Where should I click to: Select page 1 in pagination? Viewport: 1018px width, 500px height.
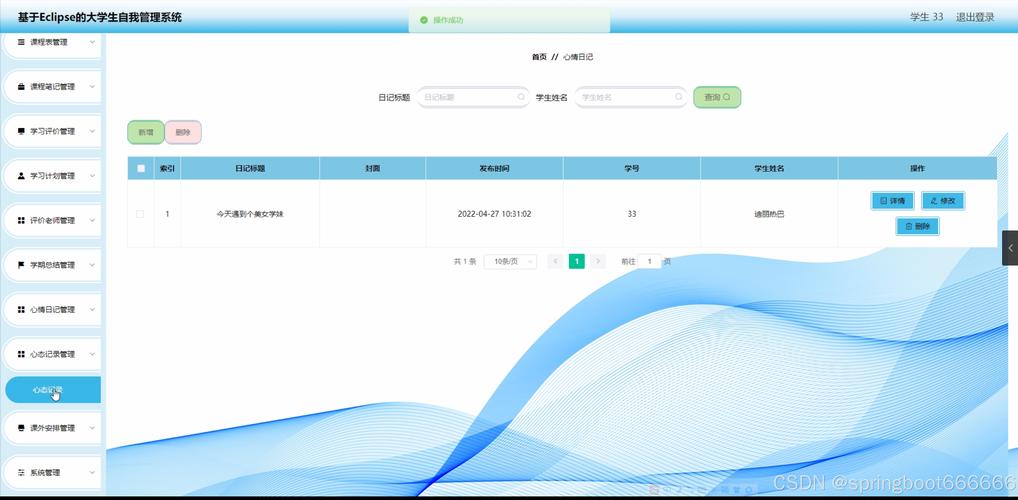point(577,261)
